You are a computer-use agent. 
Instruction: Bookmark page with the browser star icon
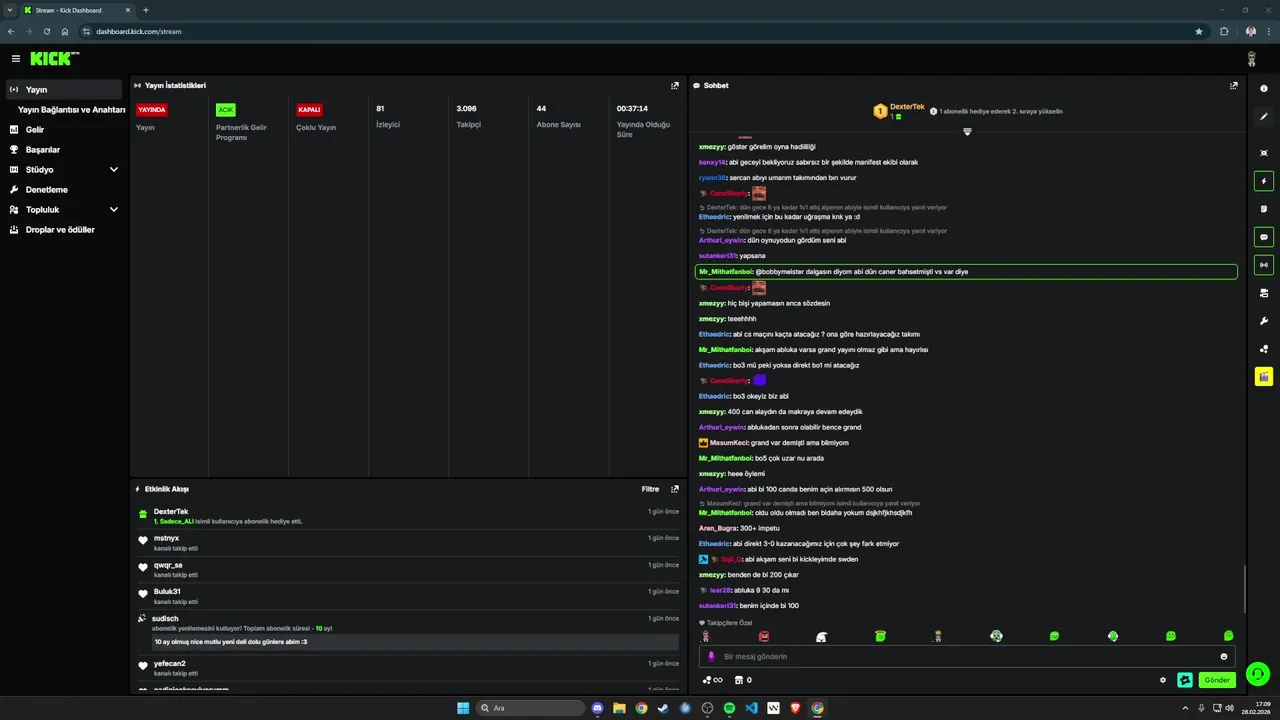pyautogui.click(x=1199, y=31)
